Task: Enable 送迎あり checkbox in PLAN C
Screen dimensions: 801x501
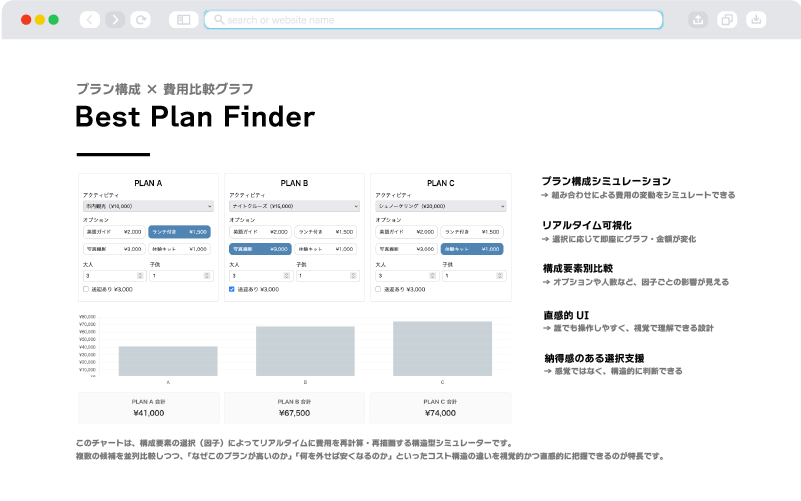Action: pos(378,289)
